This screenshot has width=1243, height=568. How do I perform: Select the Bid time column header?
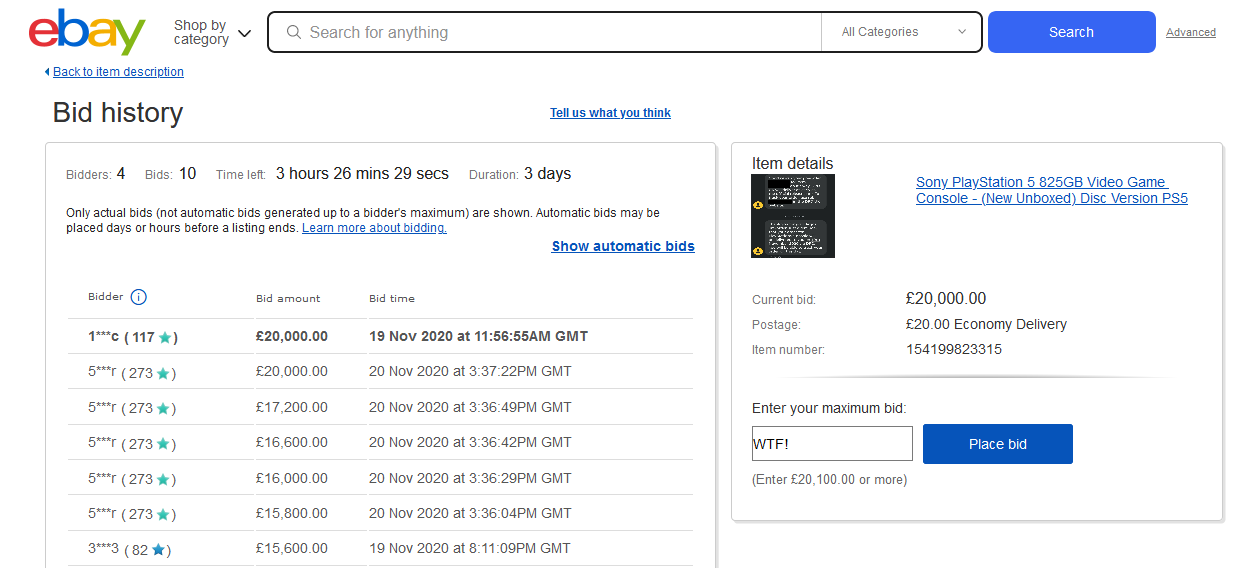click(392, 298)
